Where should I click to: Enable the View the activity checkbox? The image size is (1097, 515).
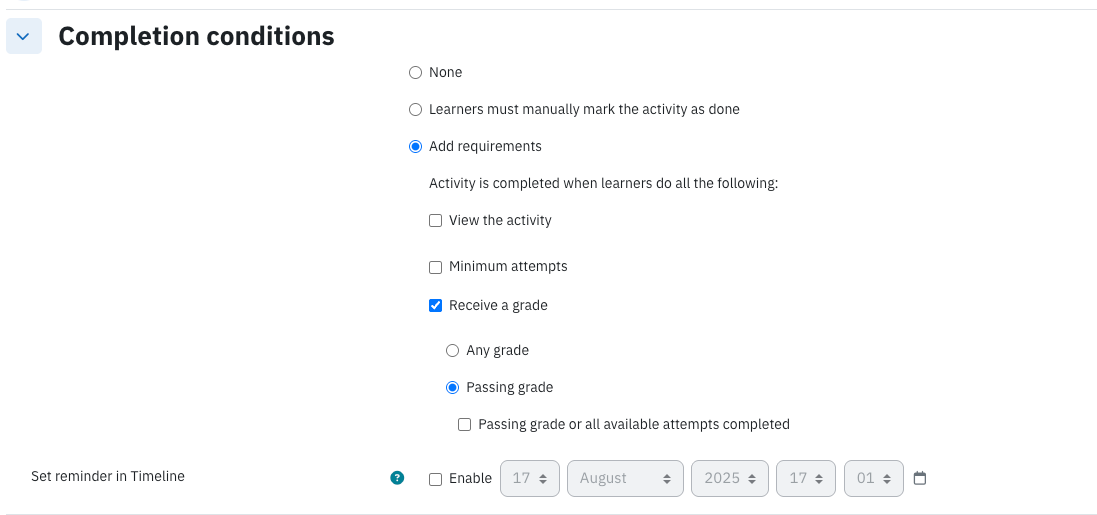(x=435, y=220)
